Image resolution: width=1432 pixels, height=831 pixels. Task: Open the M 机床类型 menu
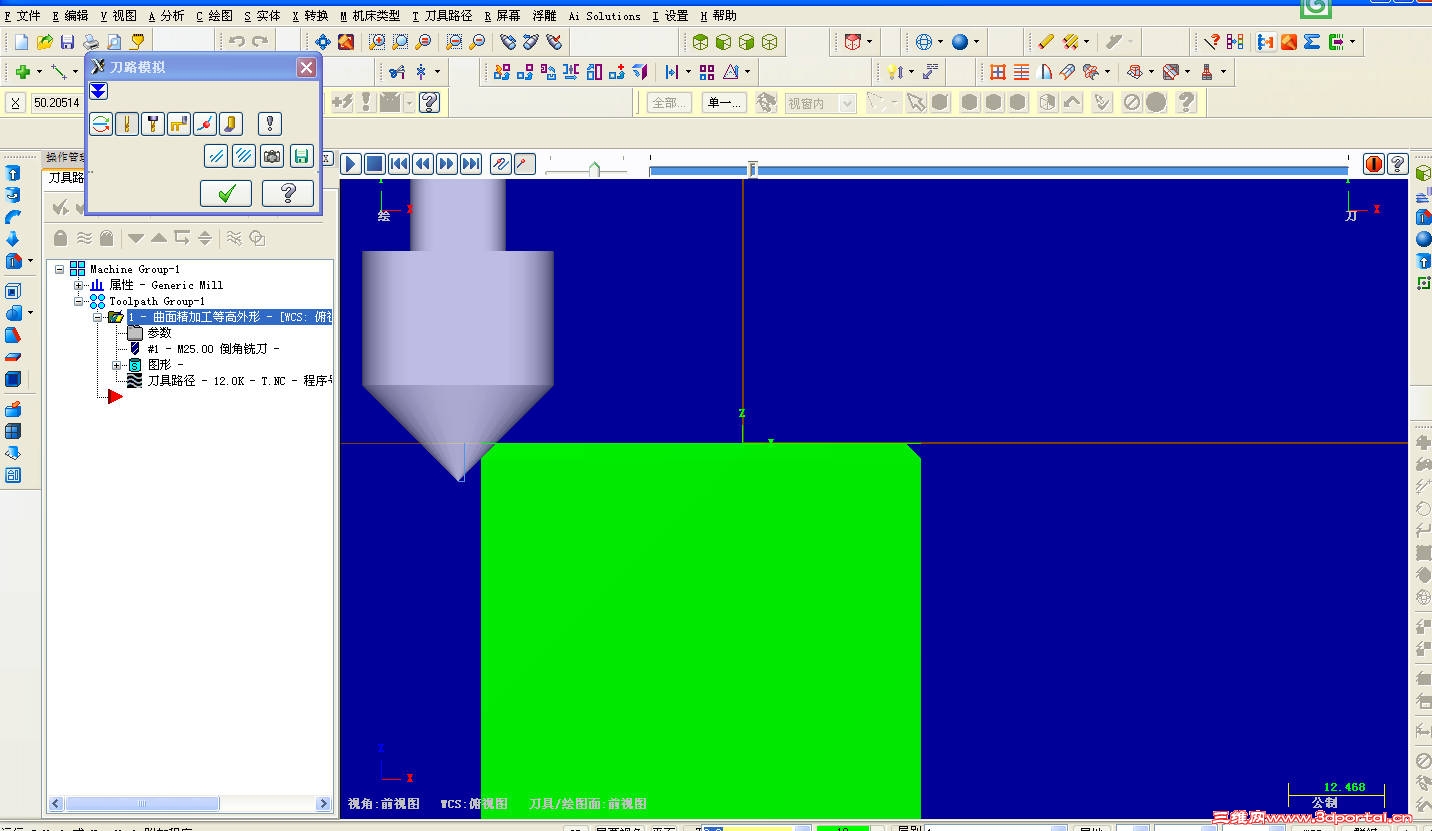point(370,16)
